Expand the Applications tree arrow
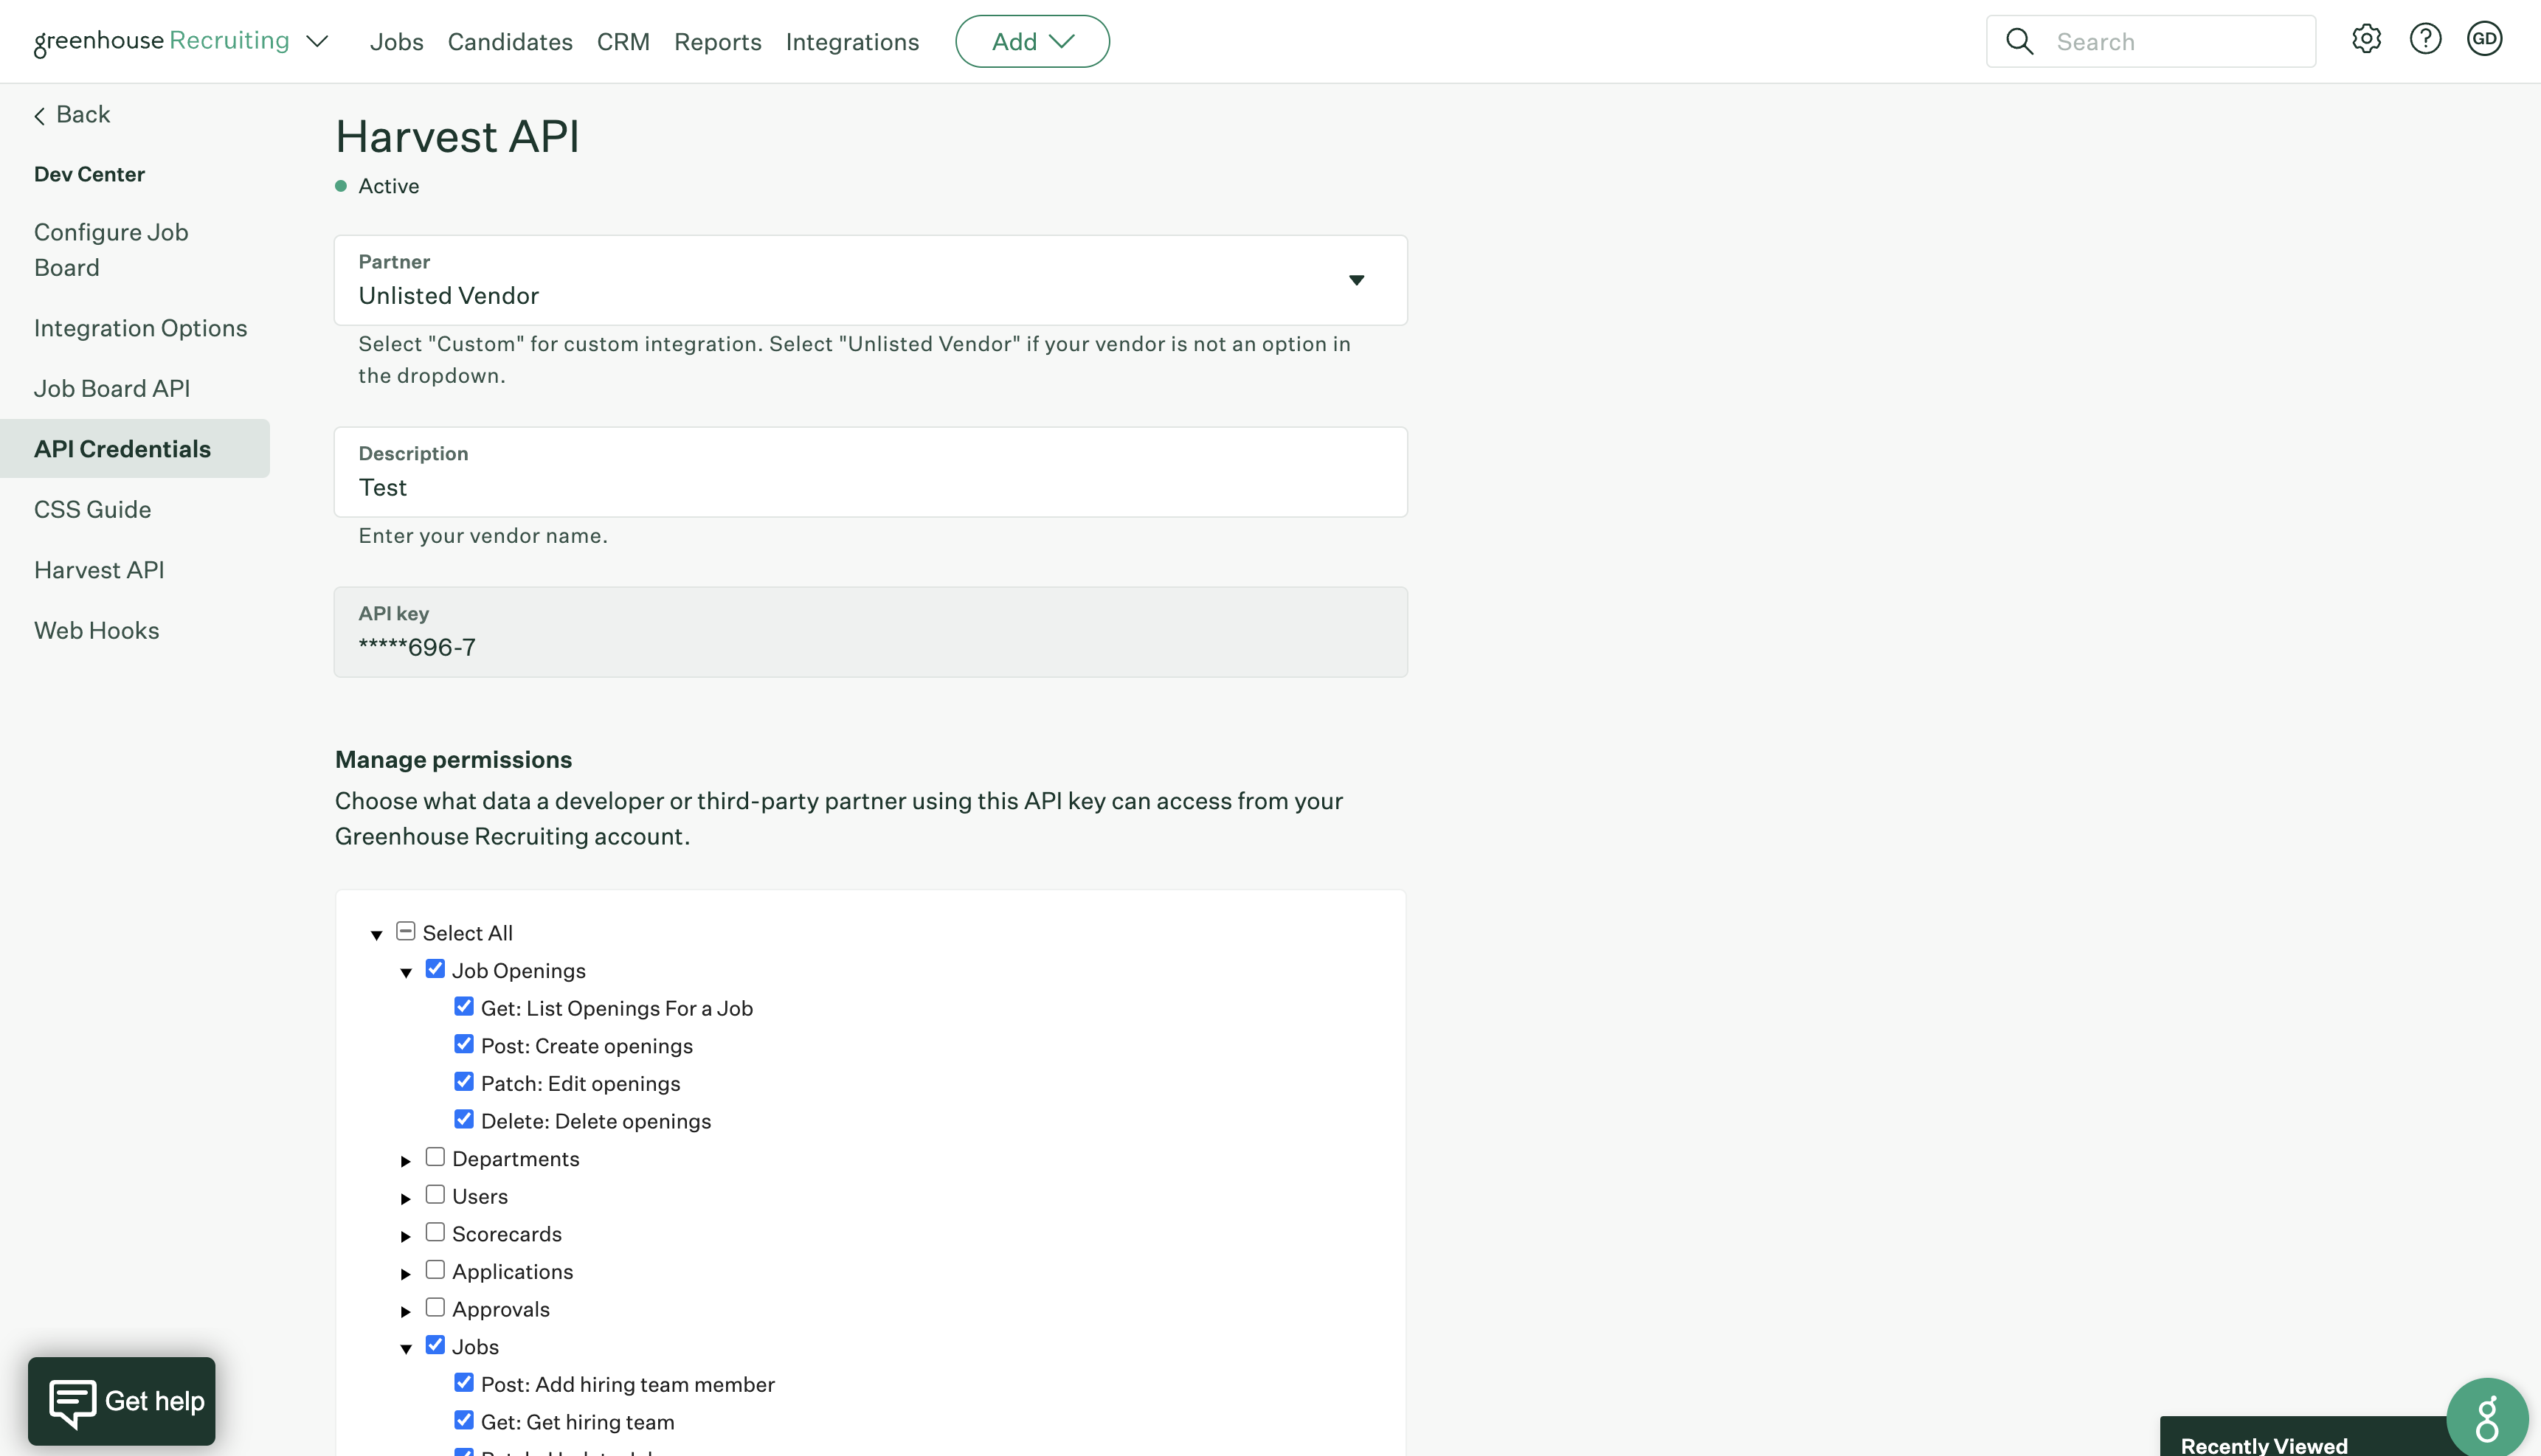The width and height of the screenshot is (2541, 1456). pos(406,1274)
